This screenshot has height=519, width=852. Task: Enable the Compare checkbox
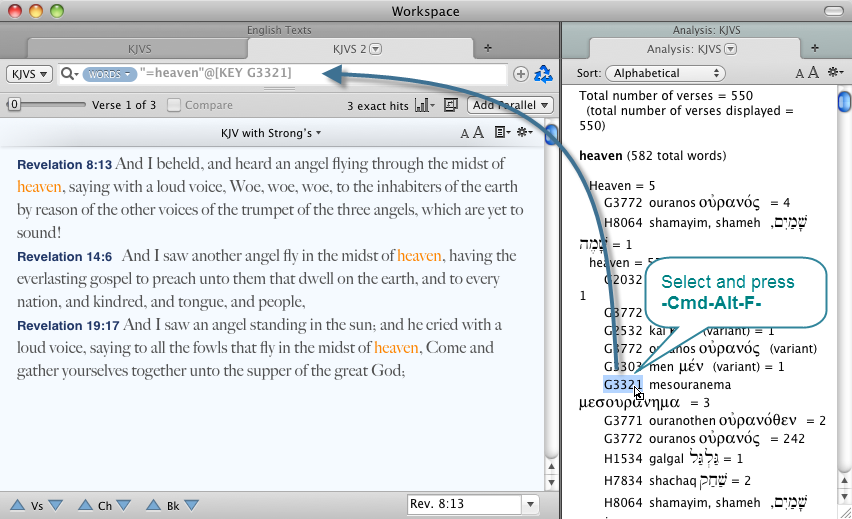(175, 105)
